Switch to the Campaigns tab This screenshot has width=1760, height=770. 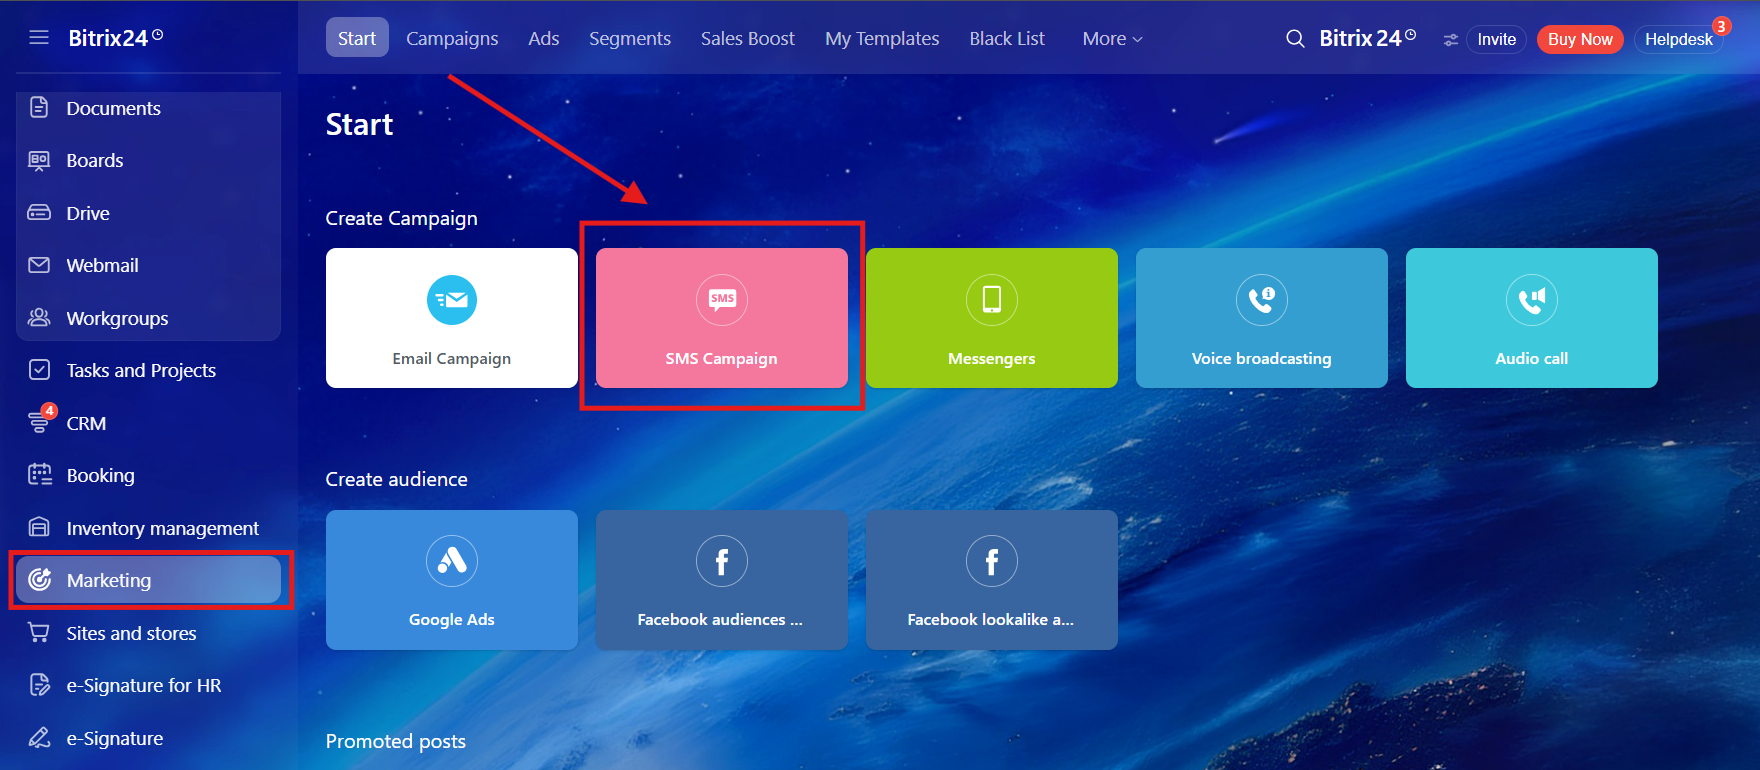click(x=452, y=39)
